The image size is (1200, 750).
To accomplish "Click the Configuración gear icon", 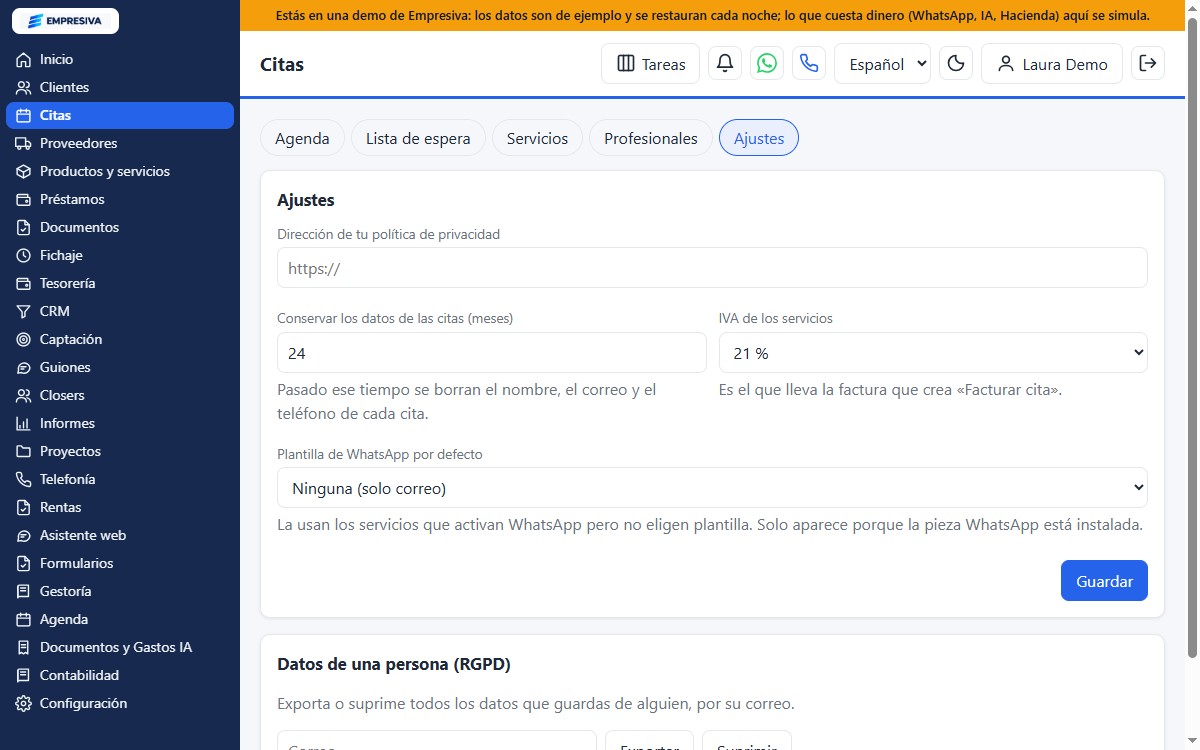I will (x=24, y=704).
